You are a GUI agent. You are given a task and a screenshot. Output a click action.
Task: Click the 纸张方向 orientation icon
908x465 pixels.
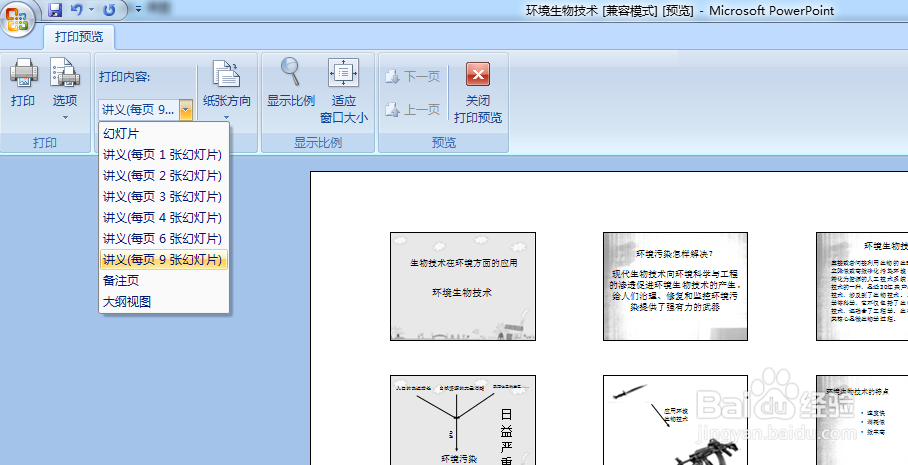(x=226, y=74)
